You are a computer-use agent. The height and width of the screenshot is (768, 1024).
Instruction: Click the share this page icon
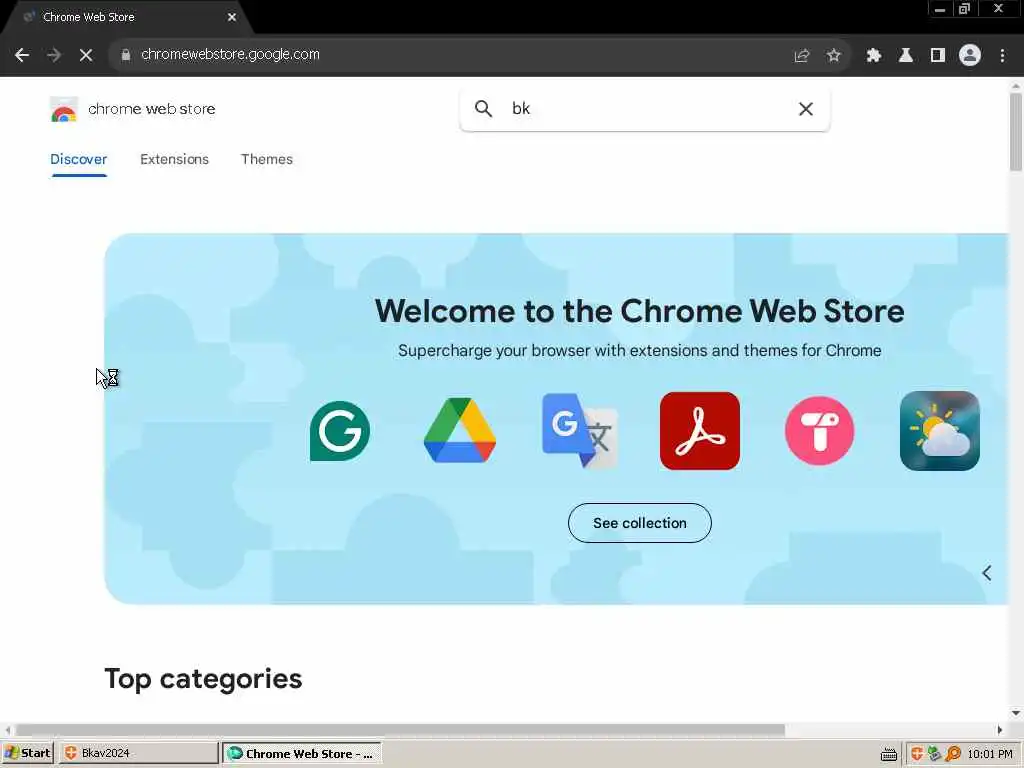(802, 56)
